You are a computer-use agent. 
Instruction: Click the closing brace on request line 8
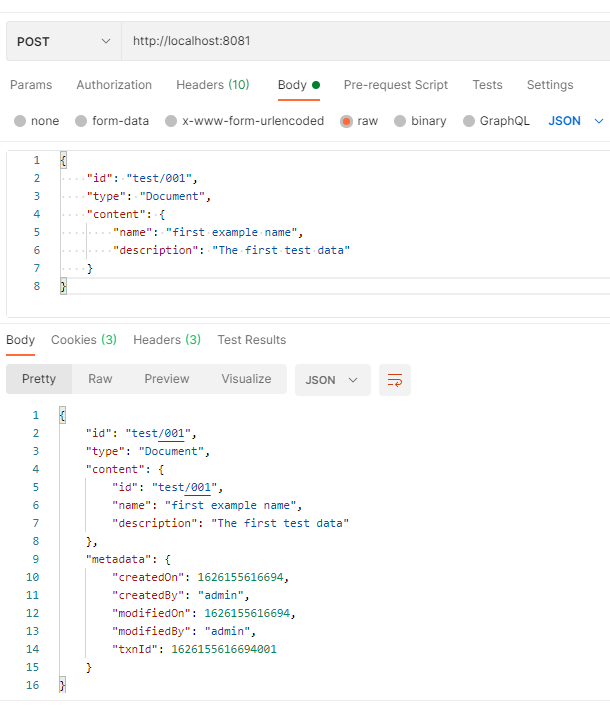pyautogui.click(x=63, y=286)
